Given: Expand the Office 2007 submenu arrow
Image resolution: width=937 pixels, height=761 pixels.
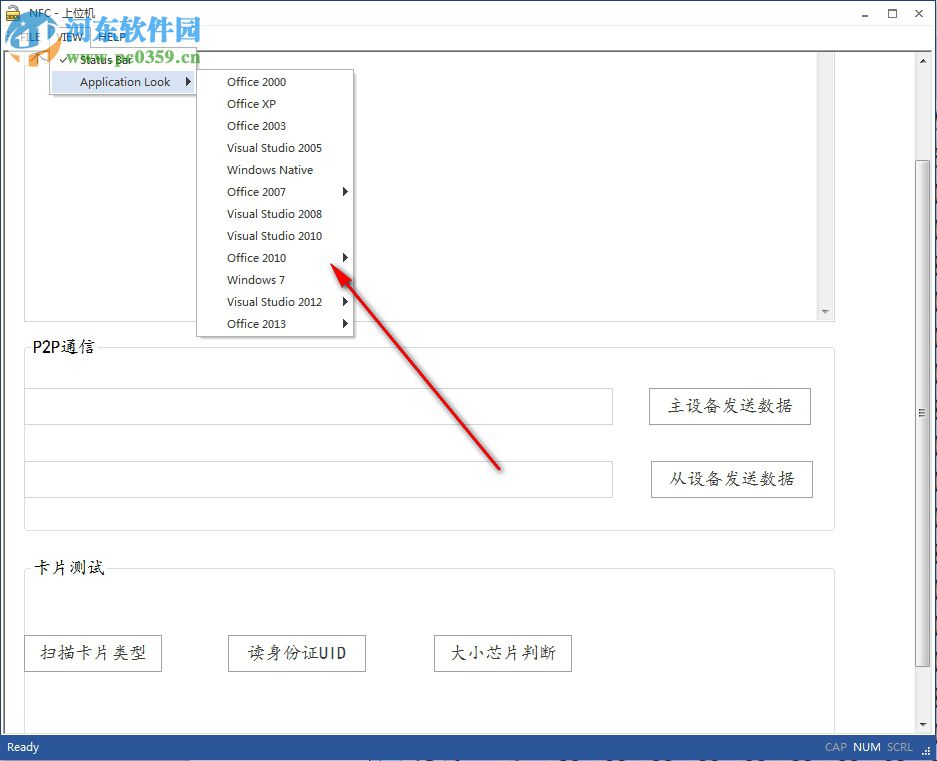Looking at the screenshot, I should click(x=345, y=192).
